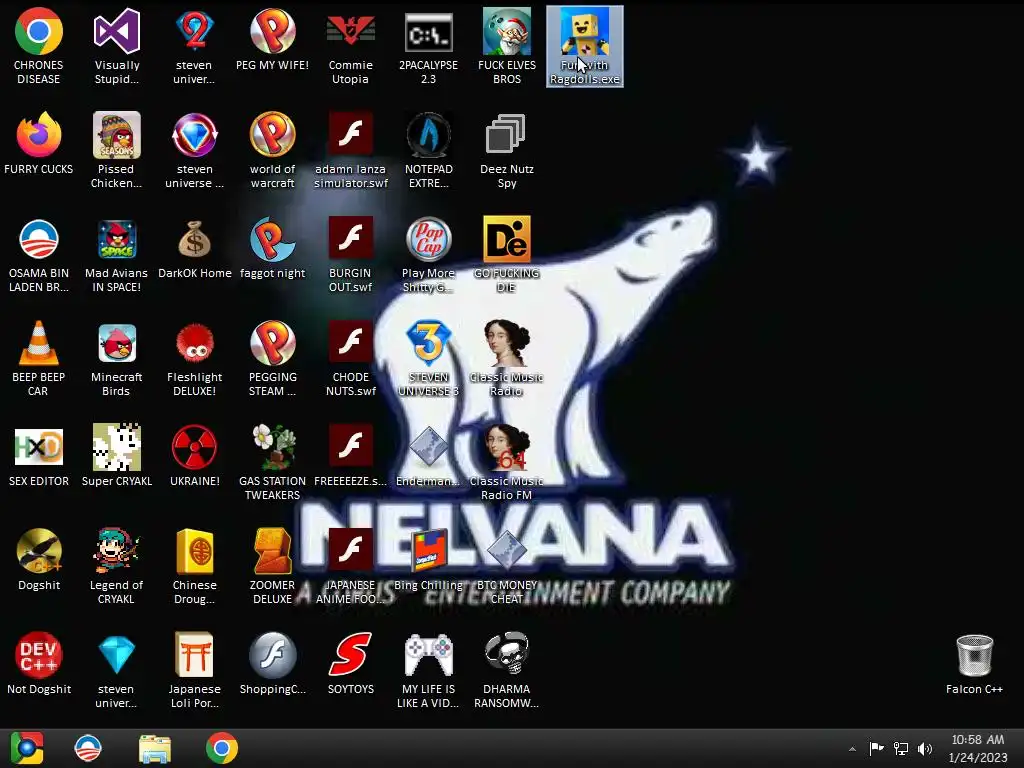Click the Start button on the taskbar
The height and width of the screenshot is (768, 1024).
tap(27, 748)
